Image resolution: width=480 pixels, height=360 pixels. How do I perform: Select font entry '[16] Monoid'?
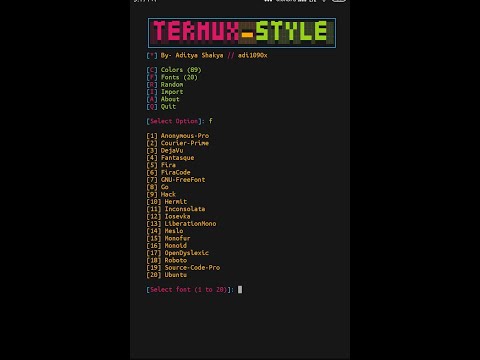[x=167, y=246]
